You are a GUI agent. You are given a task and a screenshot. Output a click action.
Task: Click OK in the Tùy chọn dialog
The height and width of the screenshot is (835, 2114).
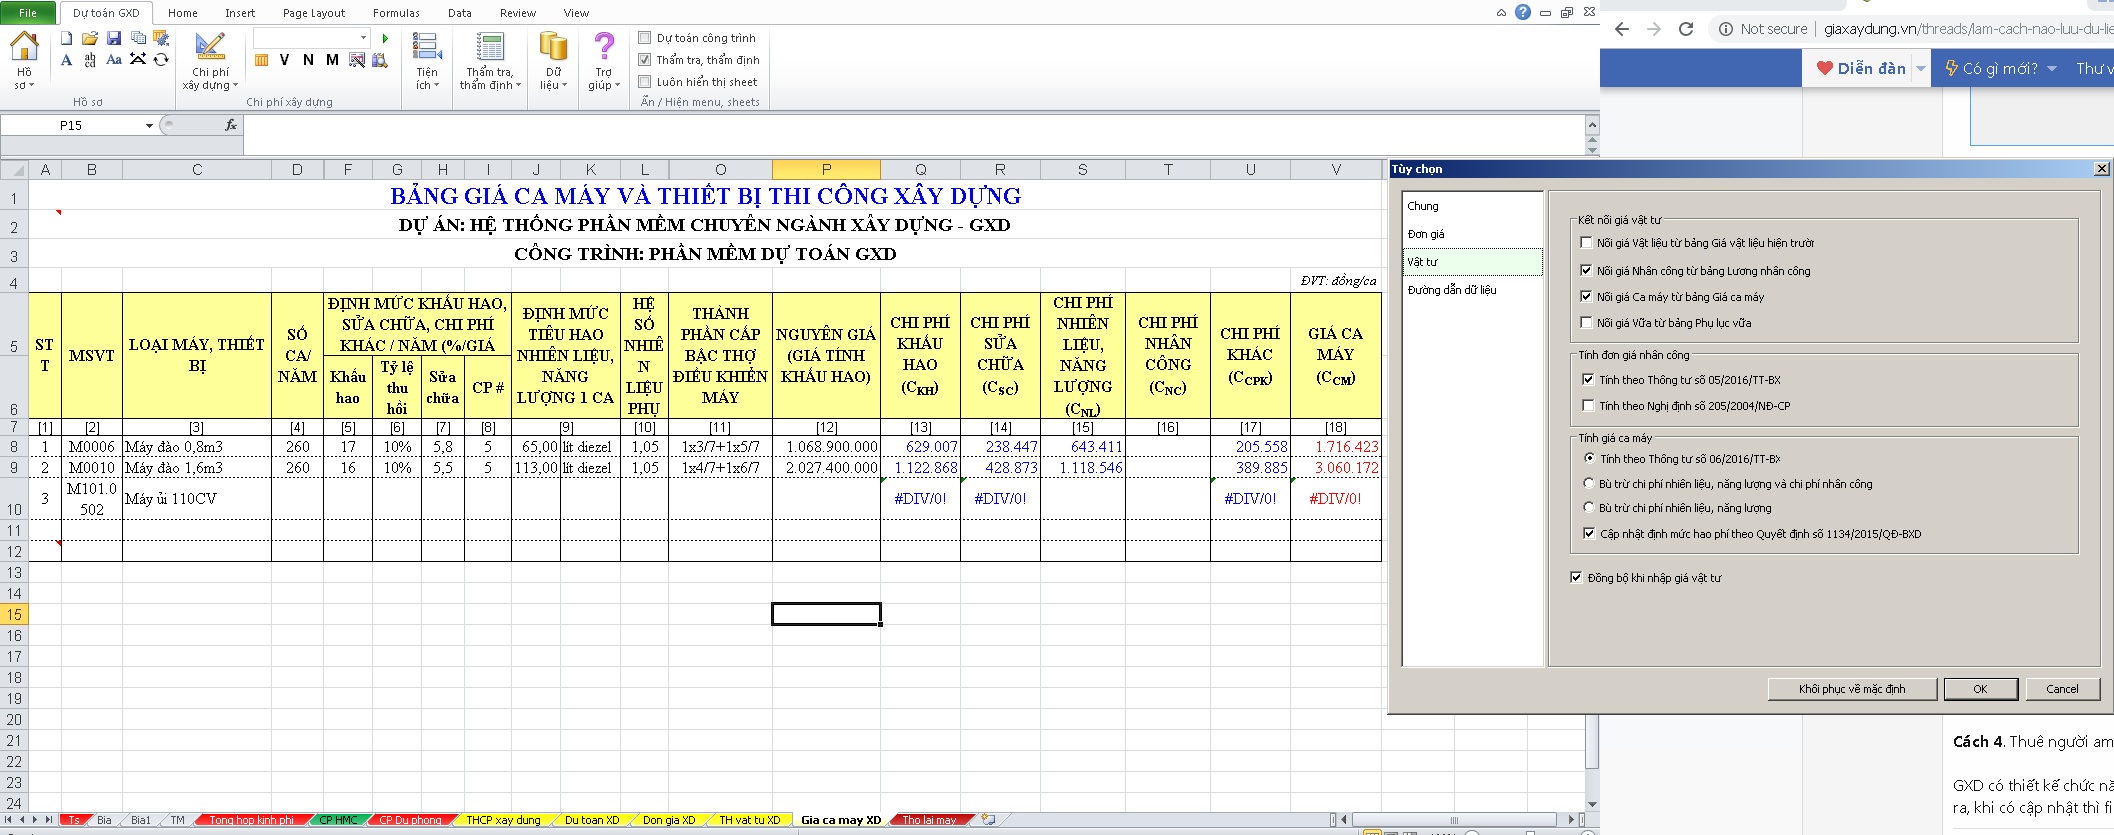(1979, 689)
